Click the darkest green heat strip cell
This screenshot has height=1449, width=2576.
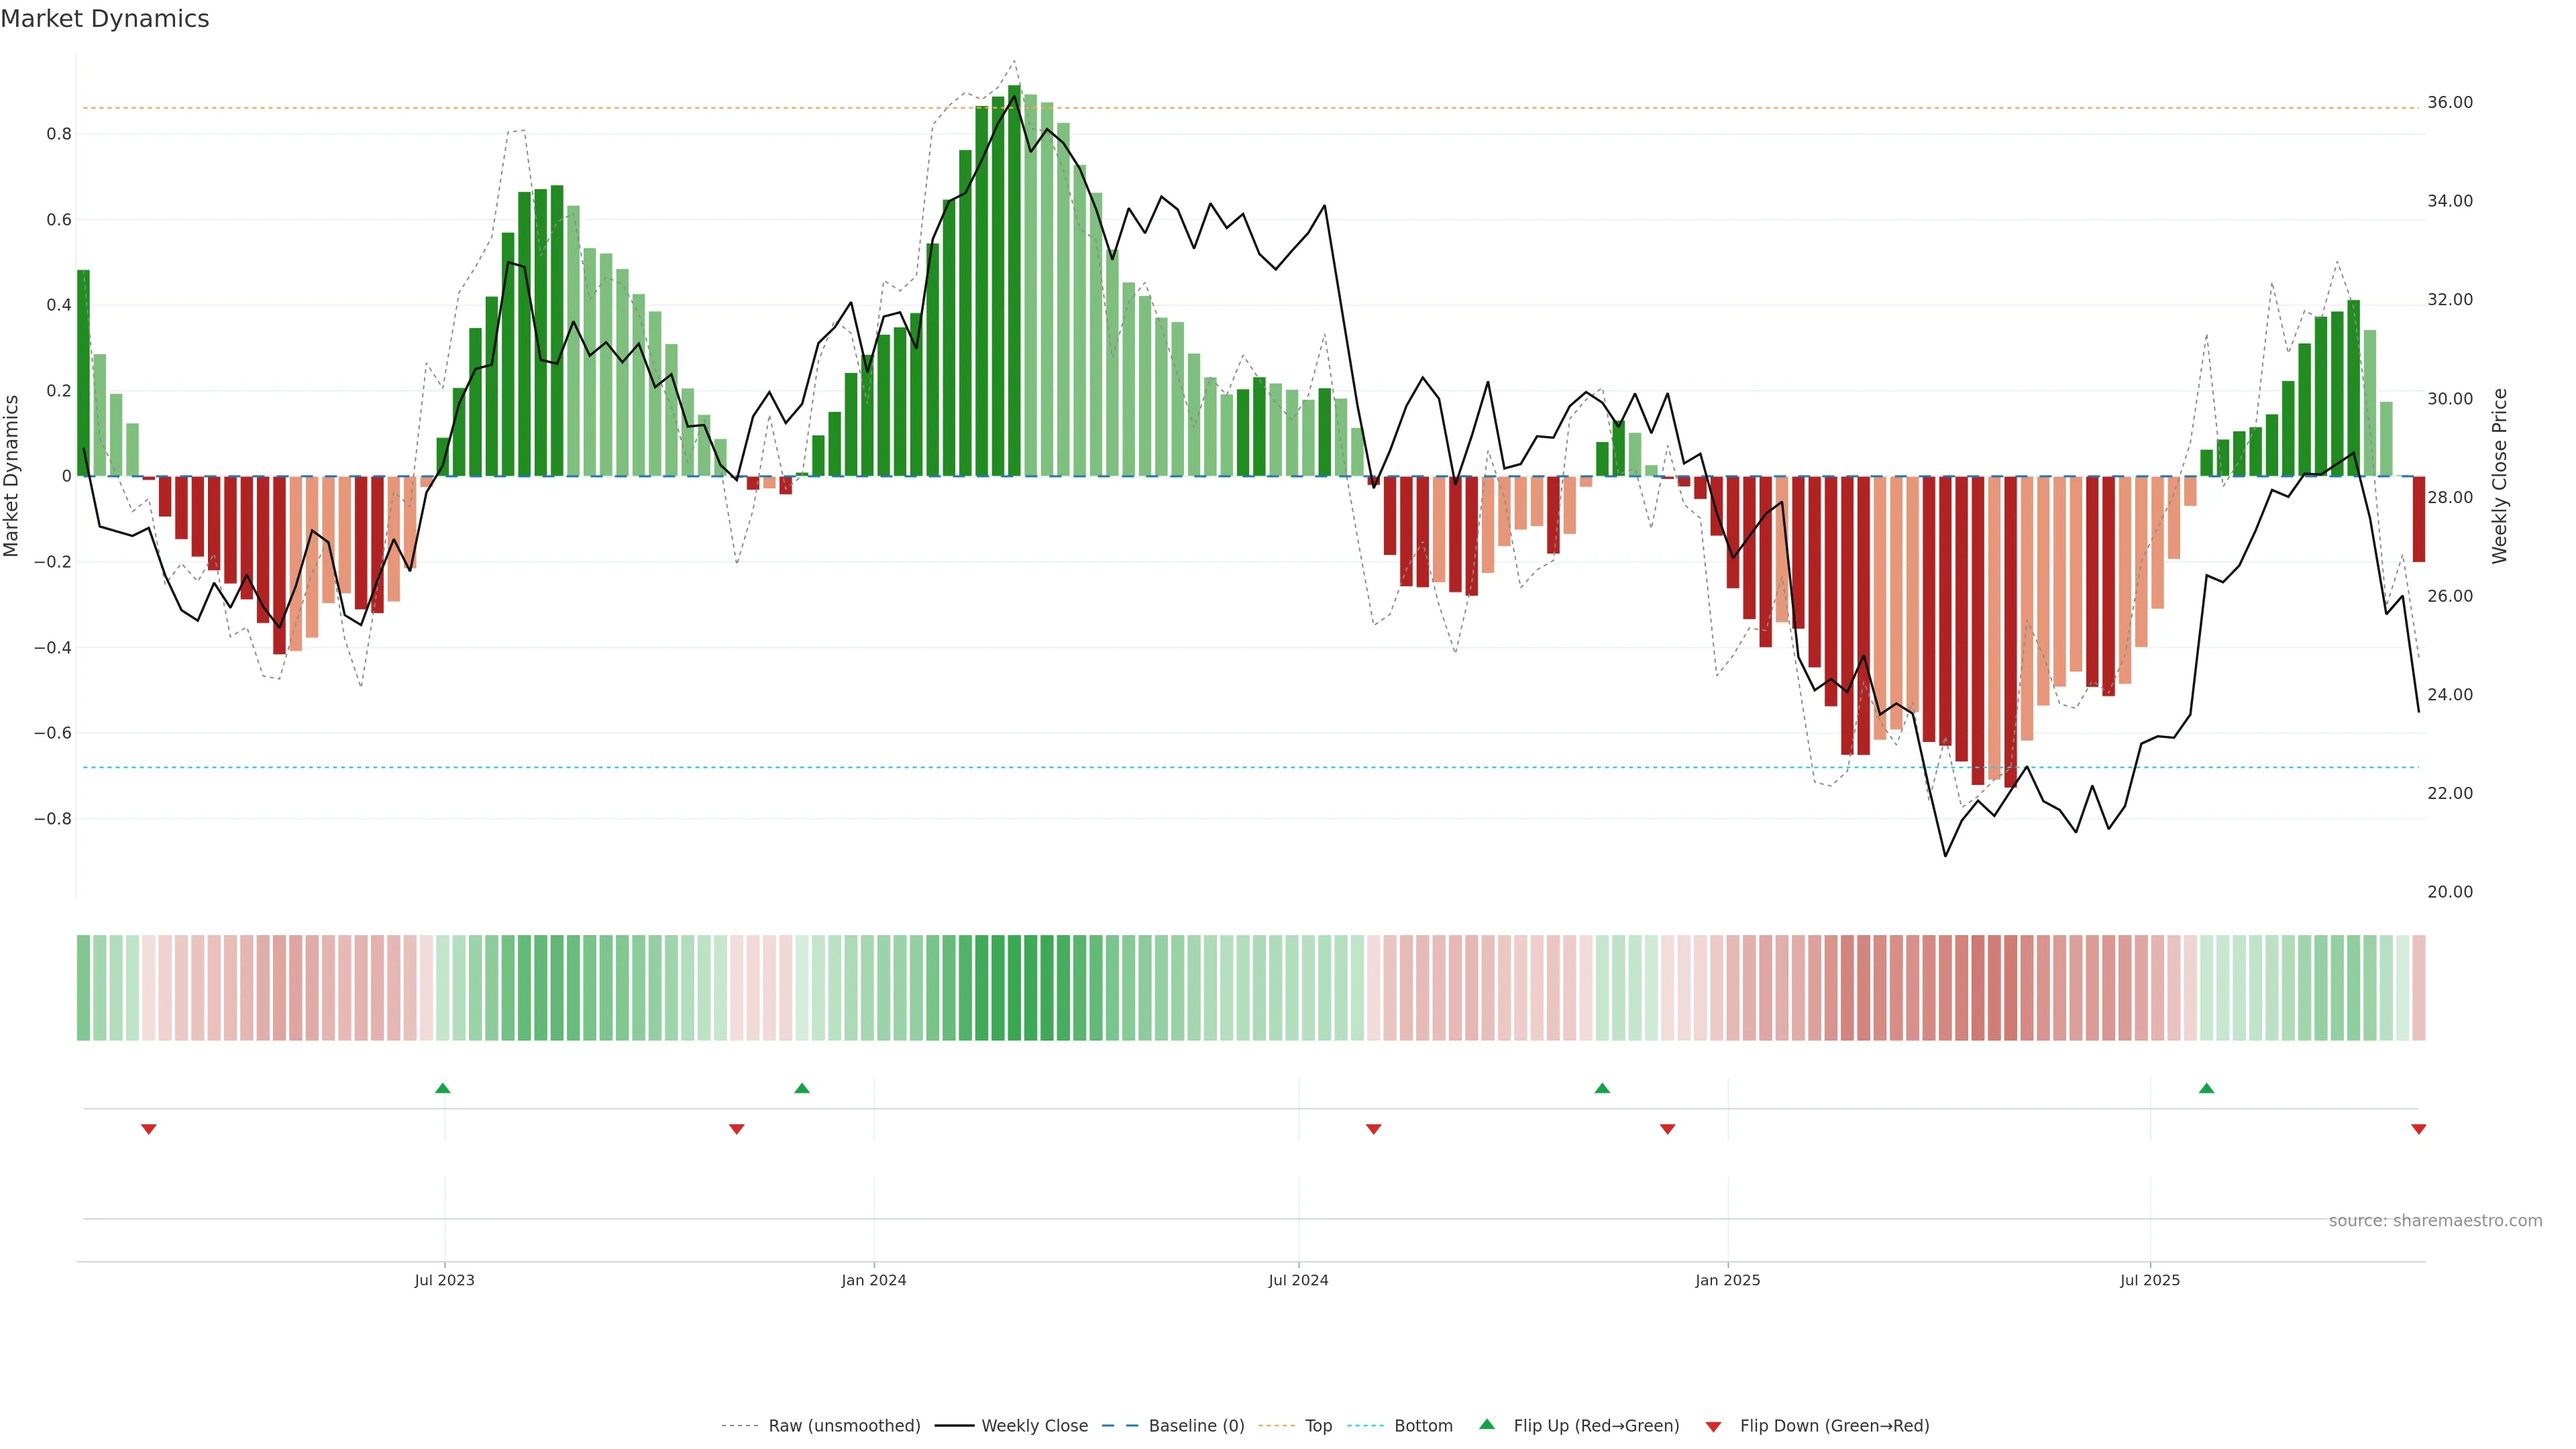click(1014, 988)
